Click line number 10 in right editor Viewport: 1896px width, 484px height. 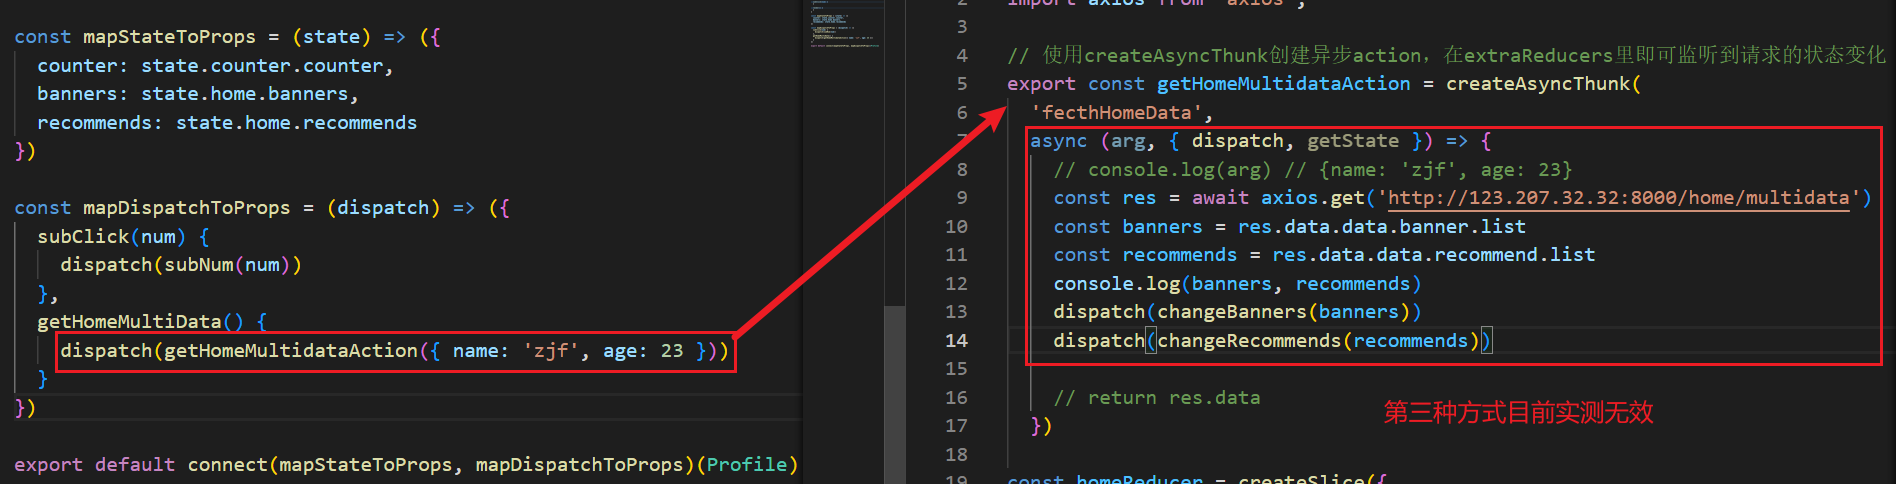click(956, 227)
